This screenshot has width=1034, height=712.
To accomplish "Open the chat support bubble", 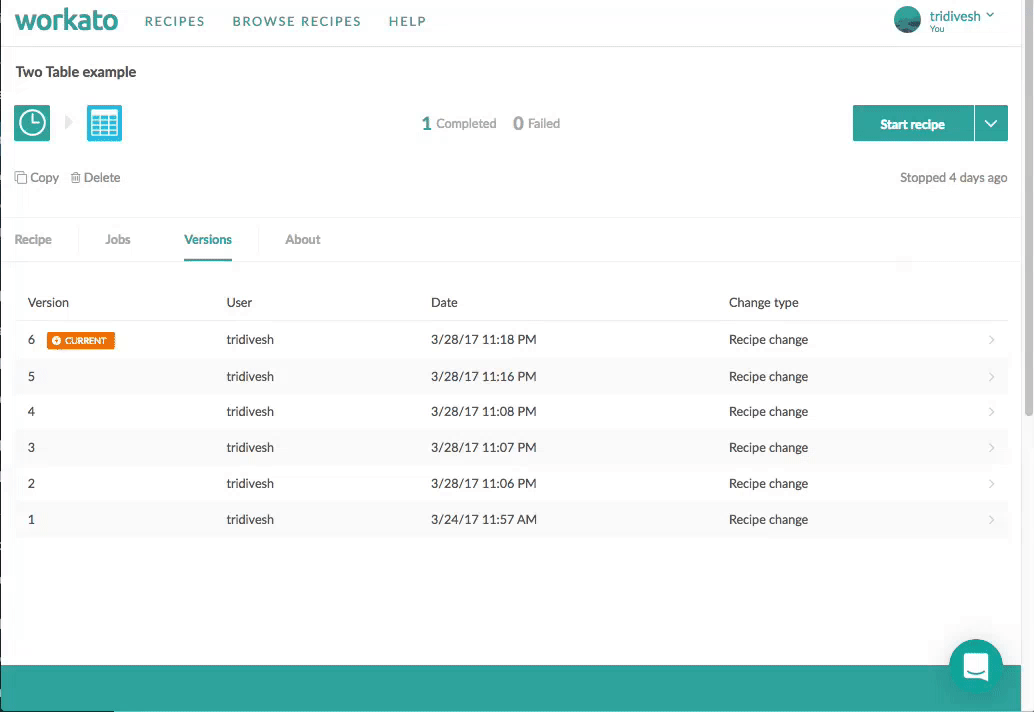I will (975, 666).
